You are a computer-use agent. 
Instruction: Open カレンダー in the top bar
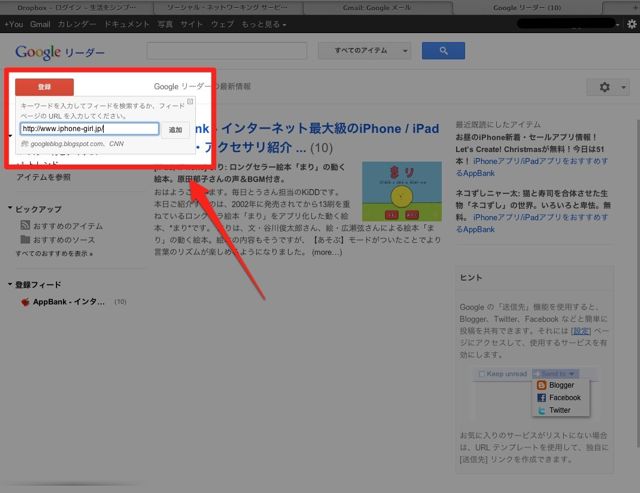pos(77,24)
